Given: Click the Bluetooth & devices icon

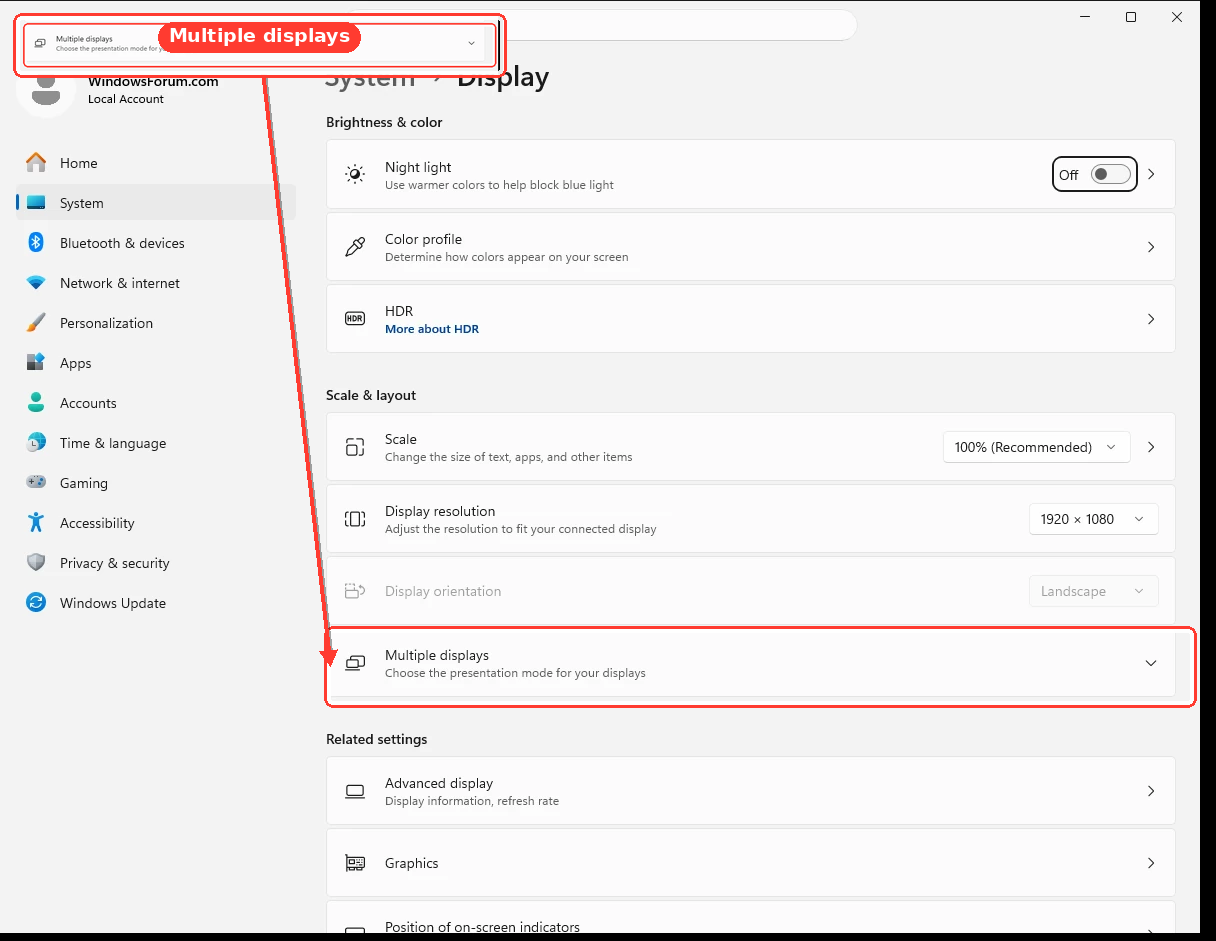Looking at the screenshot, I should (x=36, y=243).
